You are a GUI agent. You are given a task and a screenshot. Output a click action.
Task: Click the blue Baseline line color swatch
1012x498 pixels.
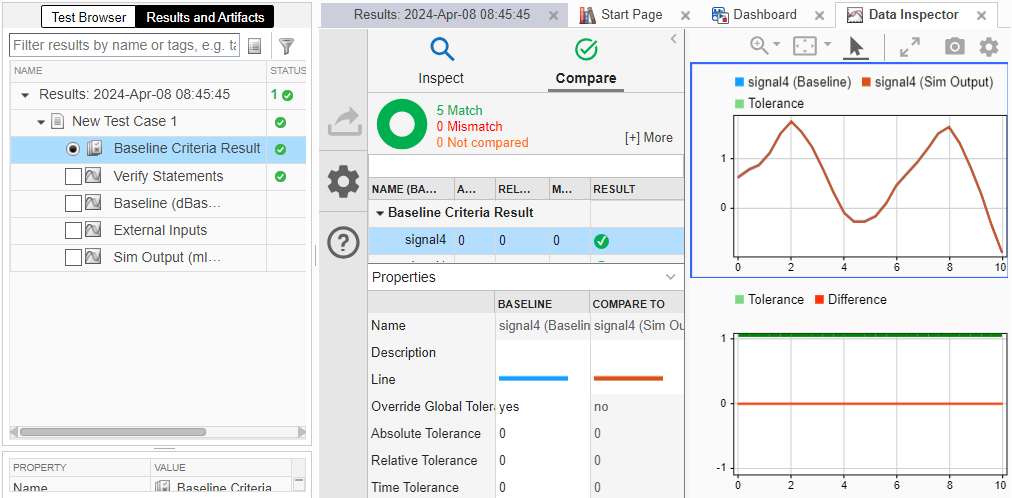tap(533, 379)
